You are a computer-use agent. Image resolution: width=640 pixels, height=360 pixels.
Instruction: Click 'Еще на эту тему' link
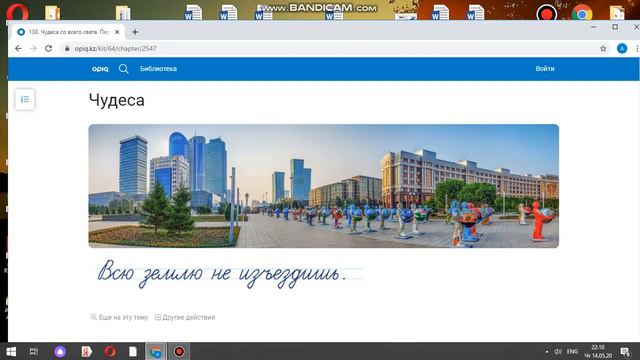tap(119, 317)
